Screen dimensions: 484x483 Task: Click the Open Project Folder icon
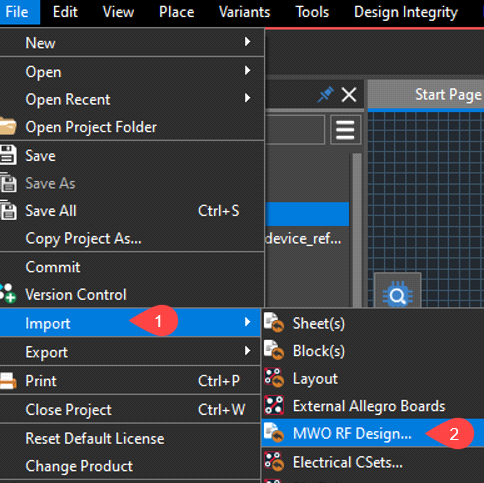(7, 127)
